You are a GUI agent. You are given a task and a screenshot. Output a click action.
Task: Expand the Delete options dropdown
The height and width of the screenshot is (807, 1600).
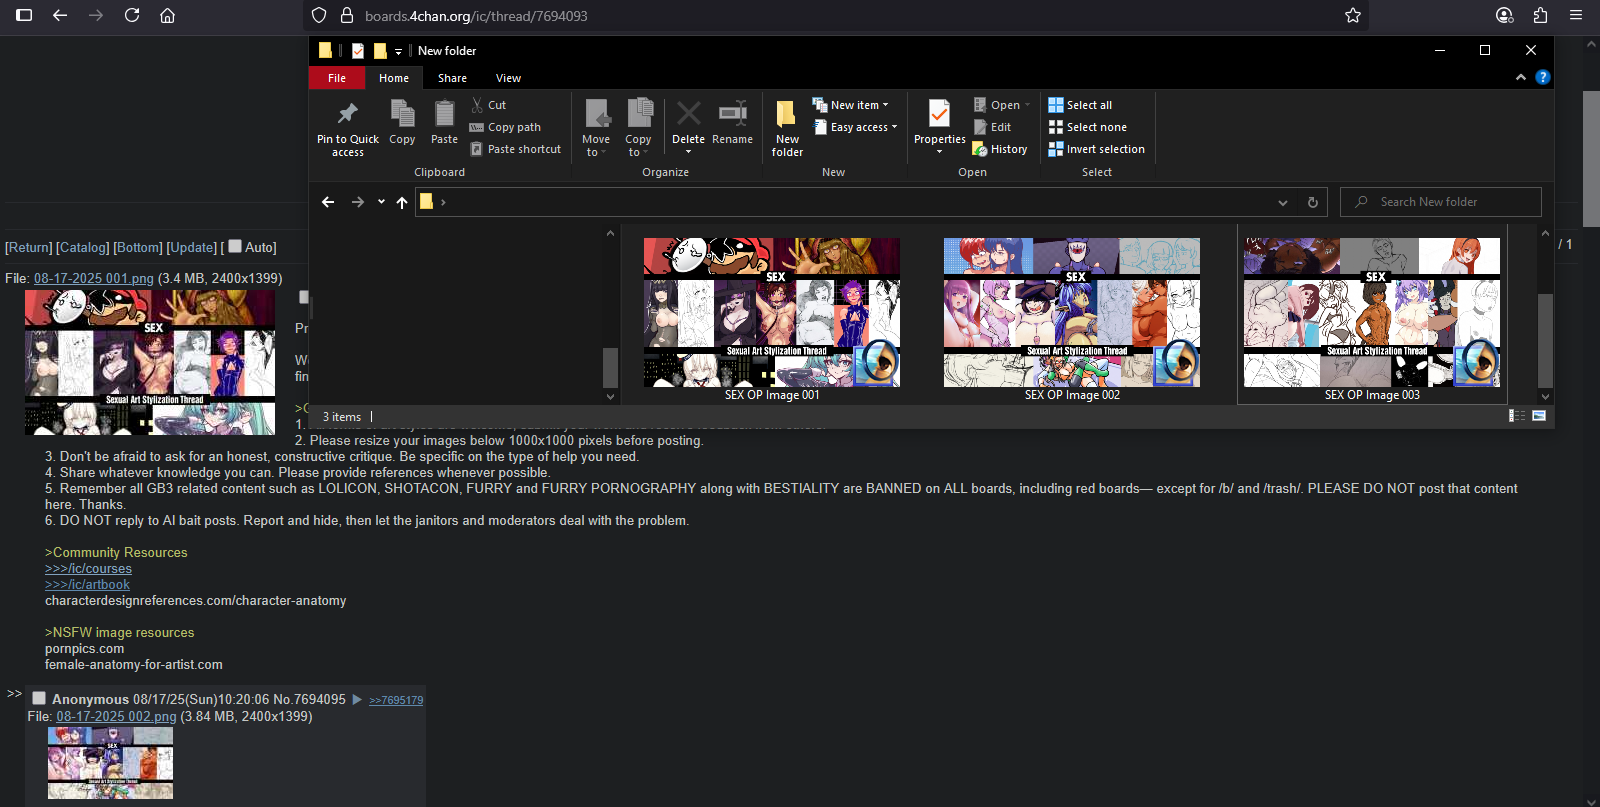point(688,152)
